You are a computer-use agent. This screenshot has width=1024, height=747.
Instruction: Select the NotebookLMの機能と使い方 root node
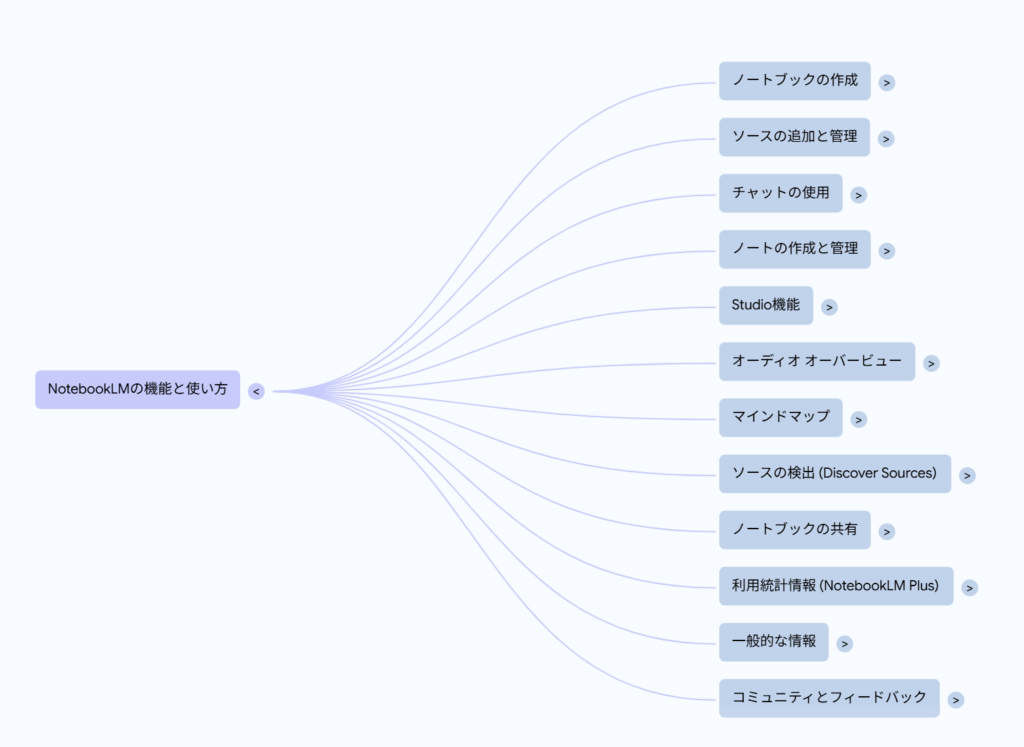click(x=138, y=390)
